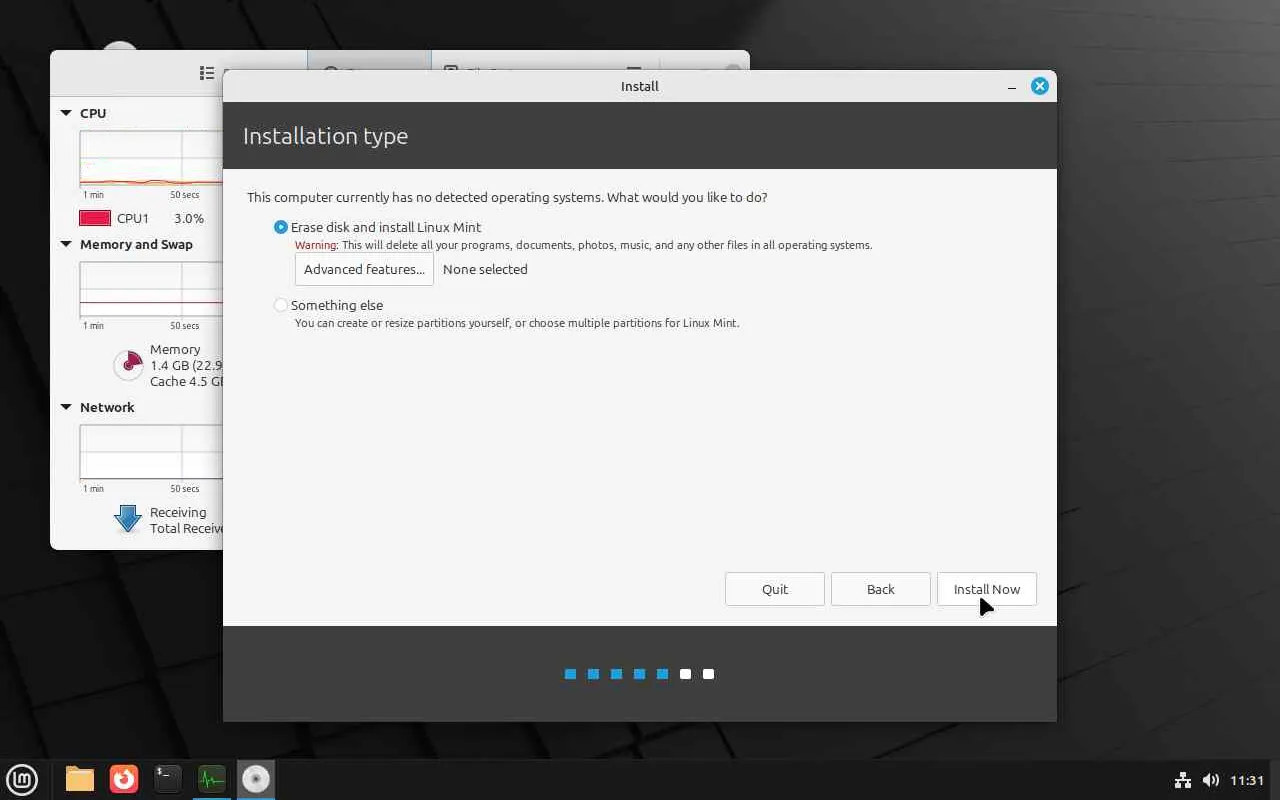Click the Processes list icon in System Monitor
This screenshot has height=800, width=1280.
click(207, 73)
